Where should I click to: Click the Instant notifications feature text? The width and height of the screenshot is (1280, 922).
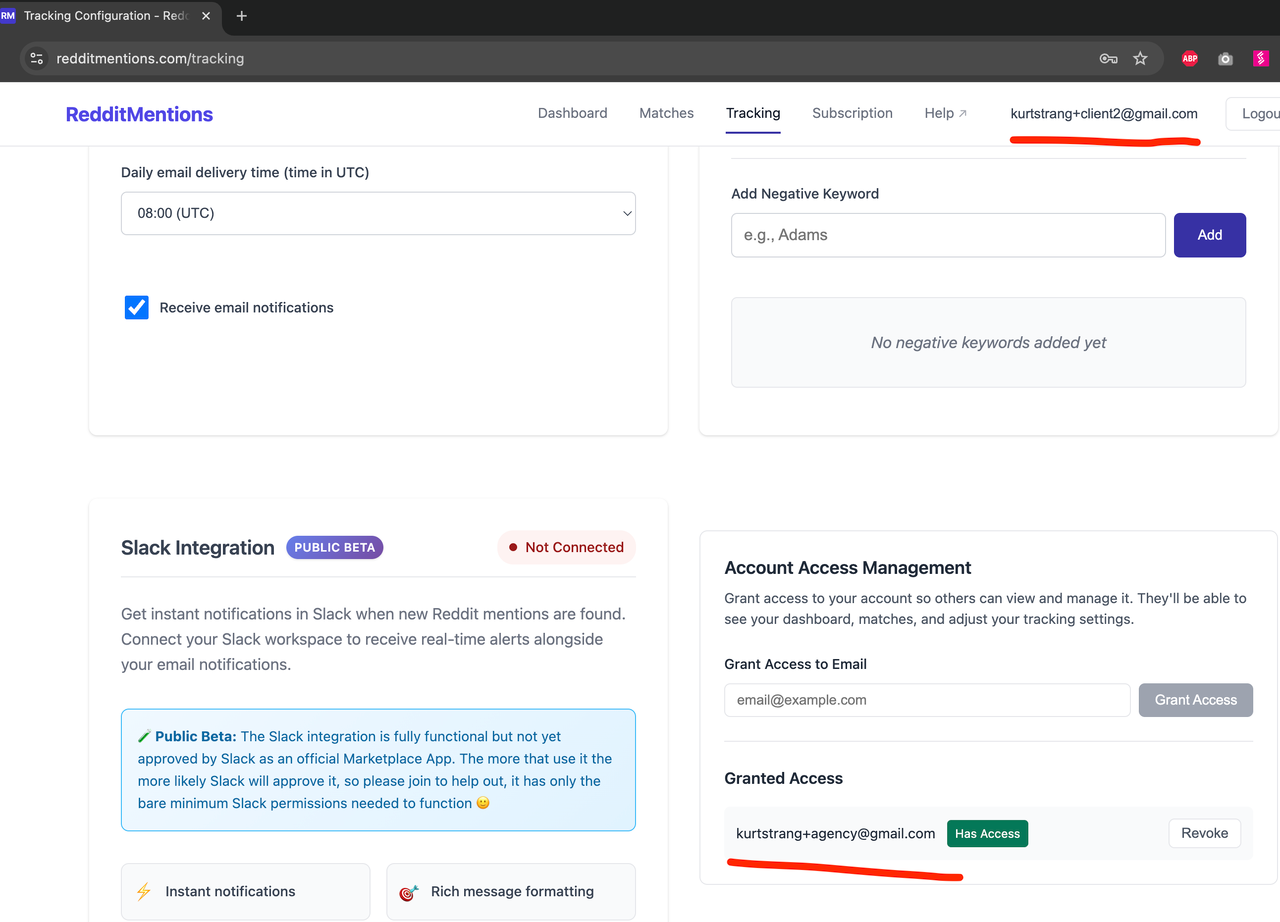(x=231, y=891)
